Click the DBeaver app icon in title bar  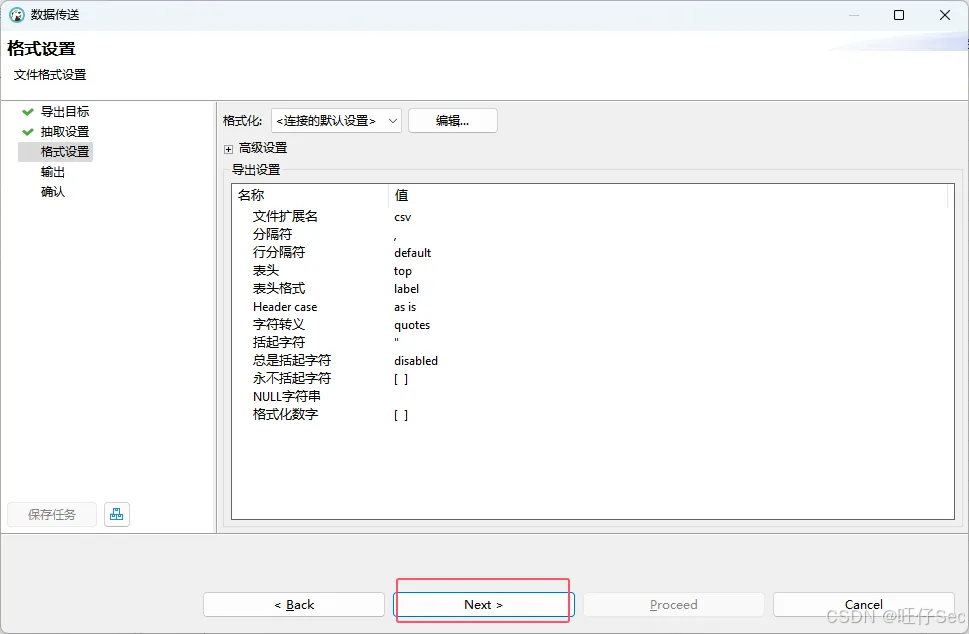tap(17, 15)
